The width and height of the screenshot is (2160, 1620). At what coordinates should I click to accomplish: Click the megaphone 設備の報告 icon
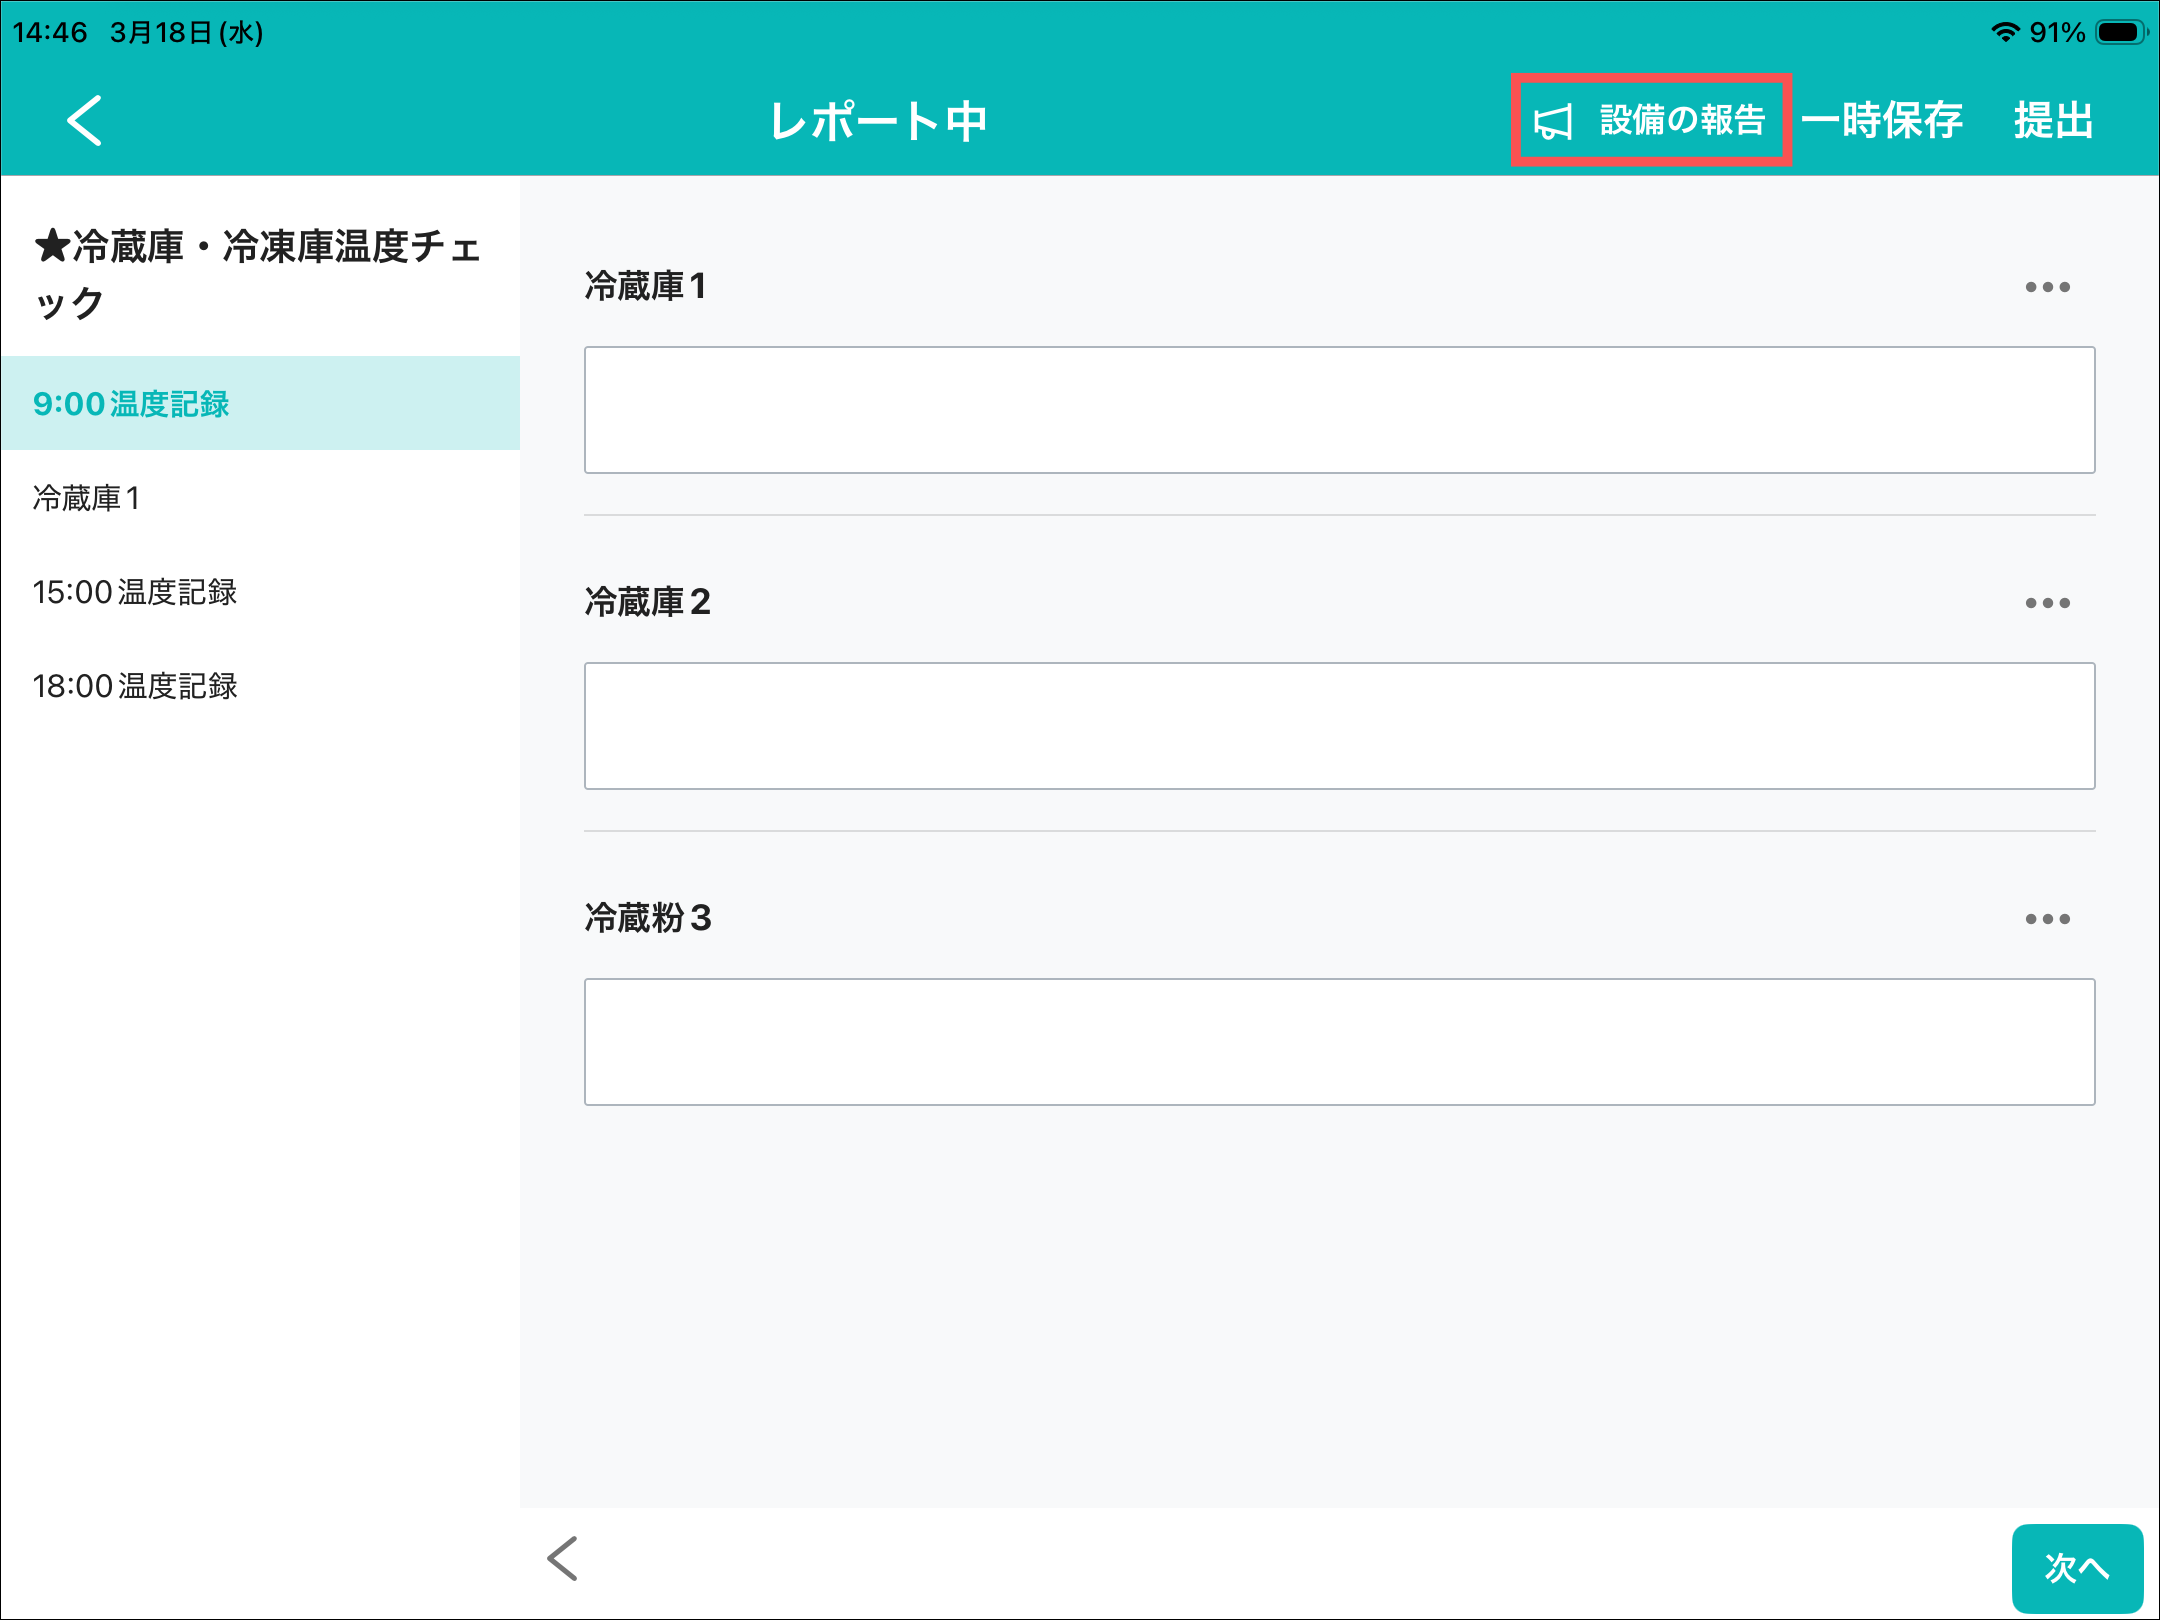tap(1553, 122)
